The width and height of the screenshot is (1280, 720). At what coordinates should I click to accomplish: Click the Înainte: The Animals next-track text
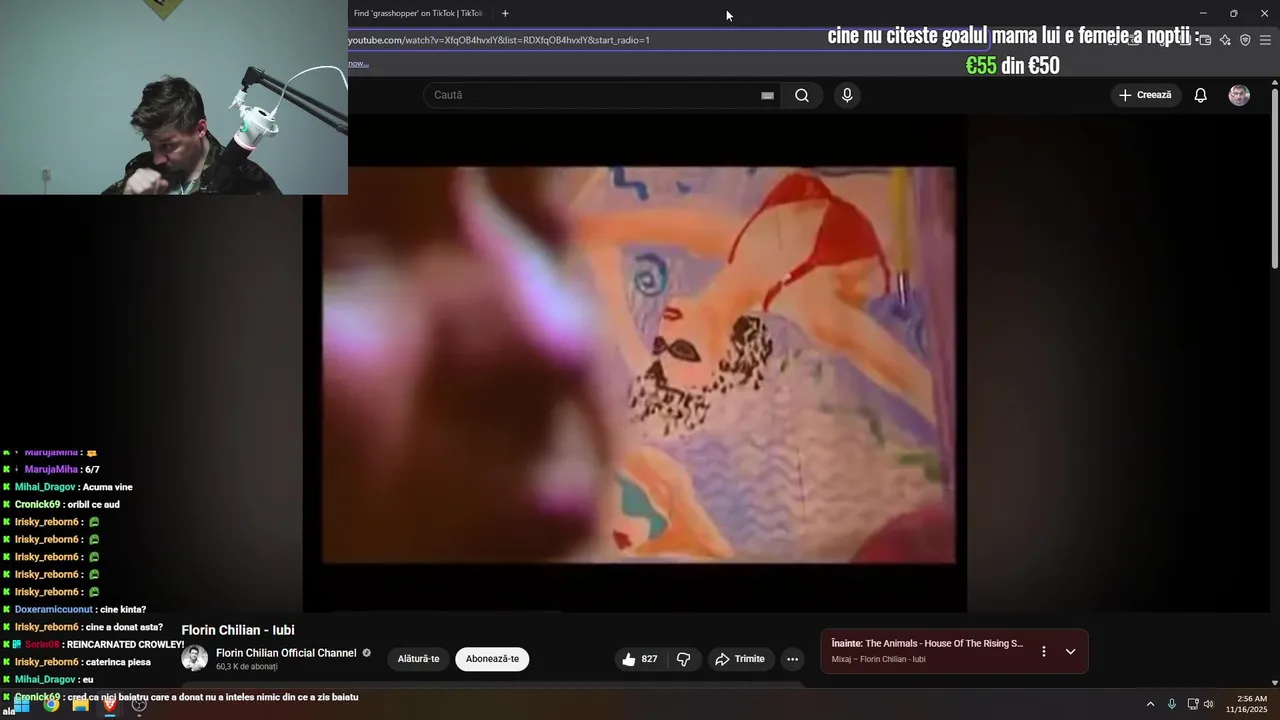pyautogui.click(x=927, y=643)
